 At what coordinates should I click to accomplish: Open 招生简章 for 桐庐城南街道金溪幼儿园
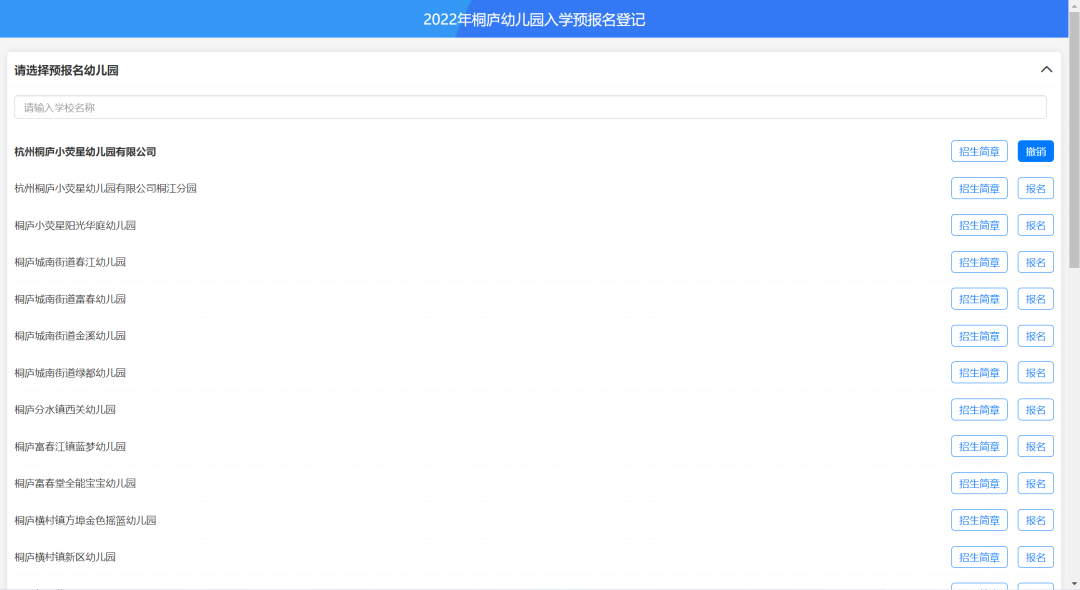click(x=979, y=335)
